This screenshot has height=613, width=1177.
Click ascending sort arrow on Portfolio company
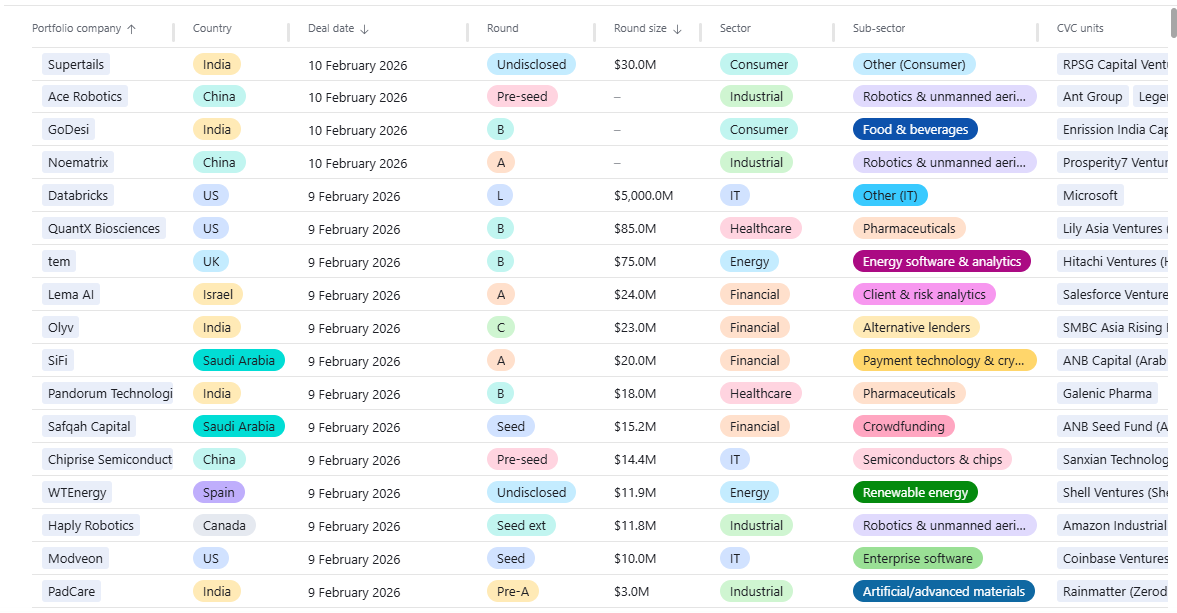131,29
